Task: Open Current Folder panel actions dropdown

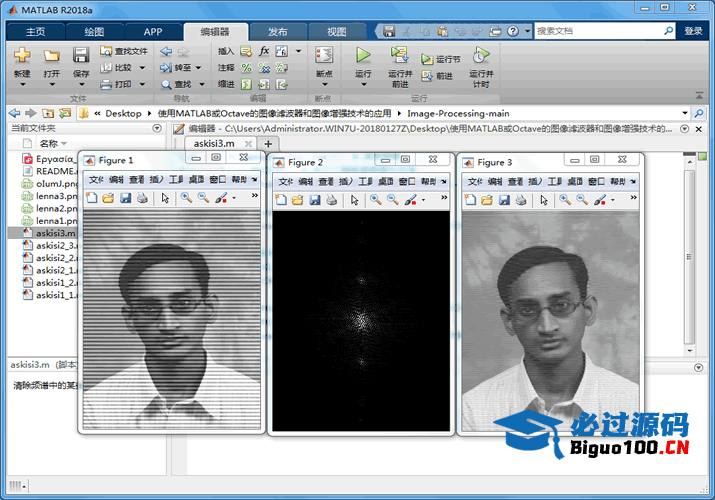Action: click(157, 128)
